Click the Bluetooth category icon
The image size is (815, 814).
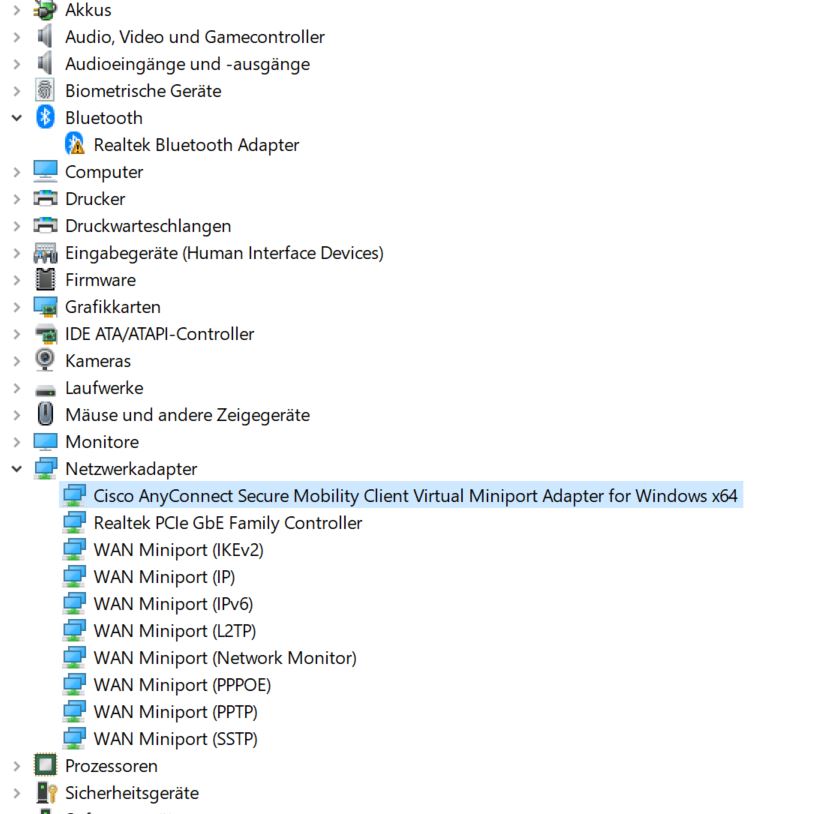click(45, 117)
